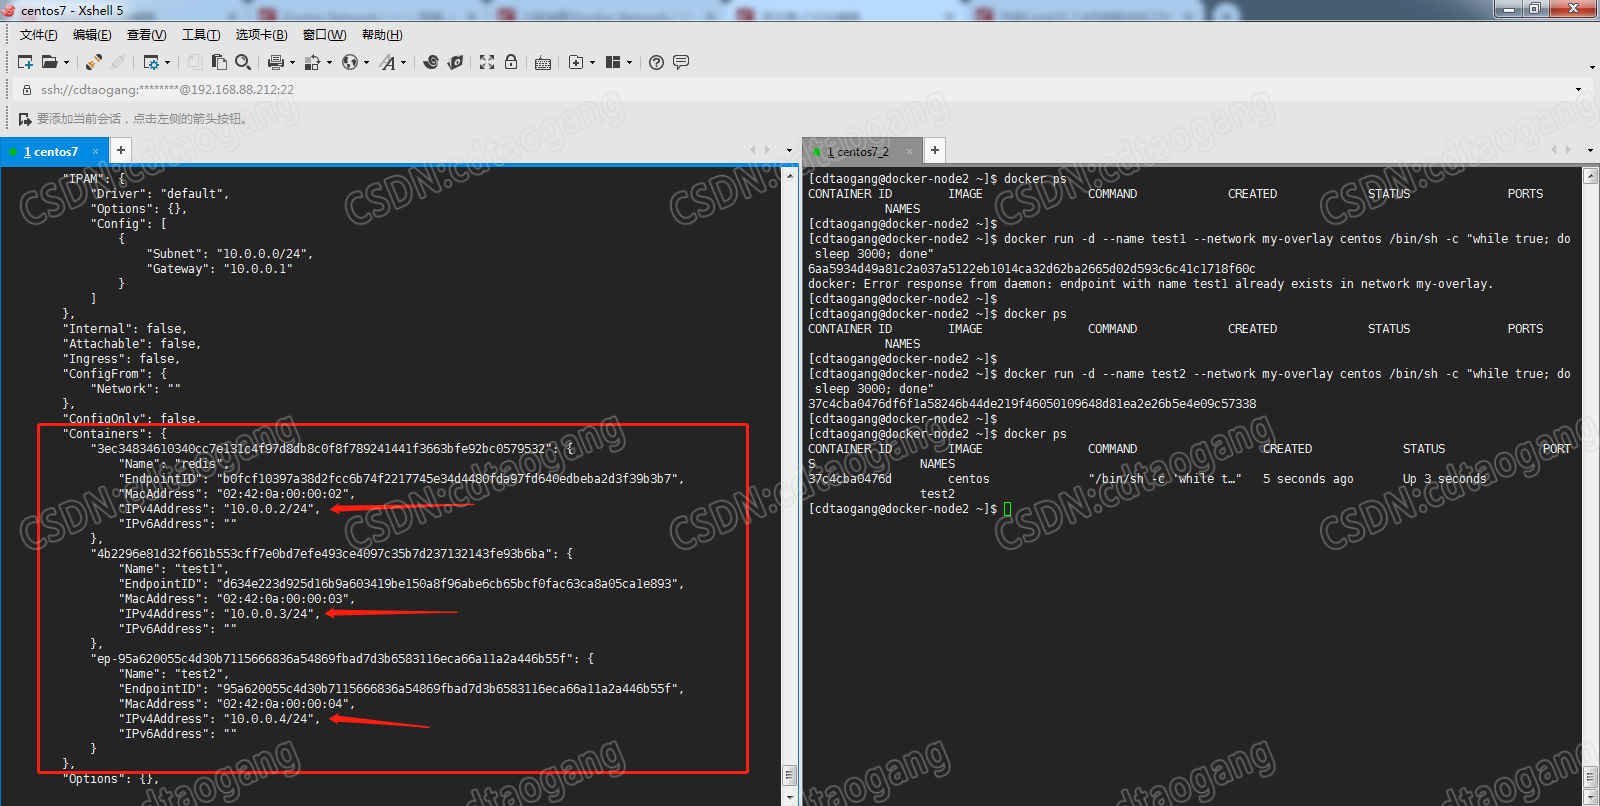Close the centos7_2 tab
This screenshot has width=1600, height=806.
(910, 152)
